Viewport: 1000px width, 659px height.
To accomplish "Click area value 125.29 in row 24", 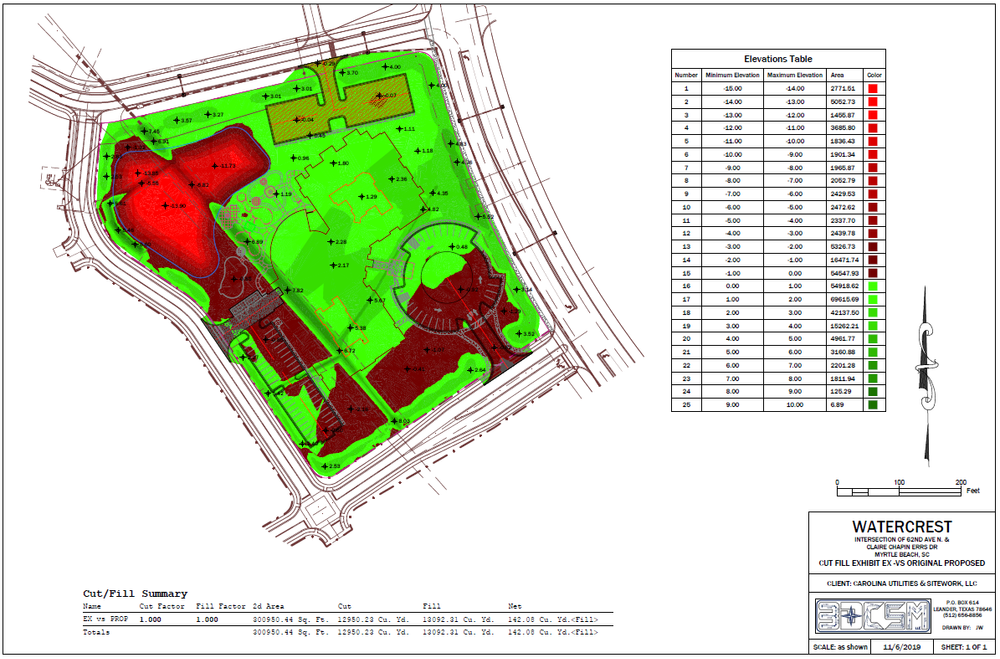I will (841, 392).
